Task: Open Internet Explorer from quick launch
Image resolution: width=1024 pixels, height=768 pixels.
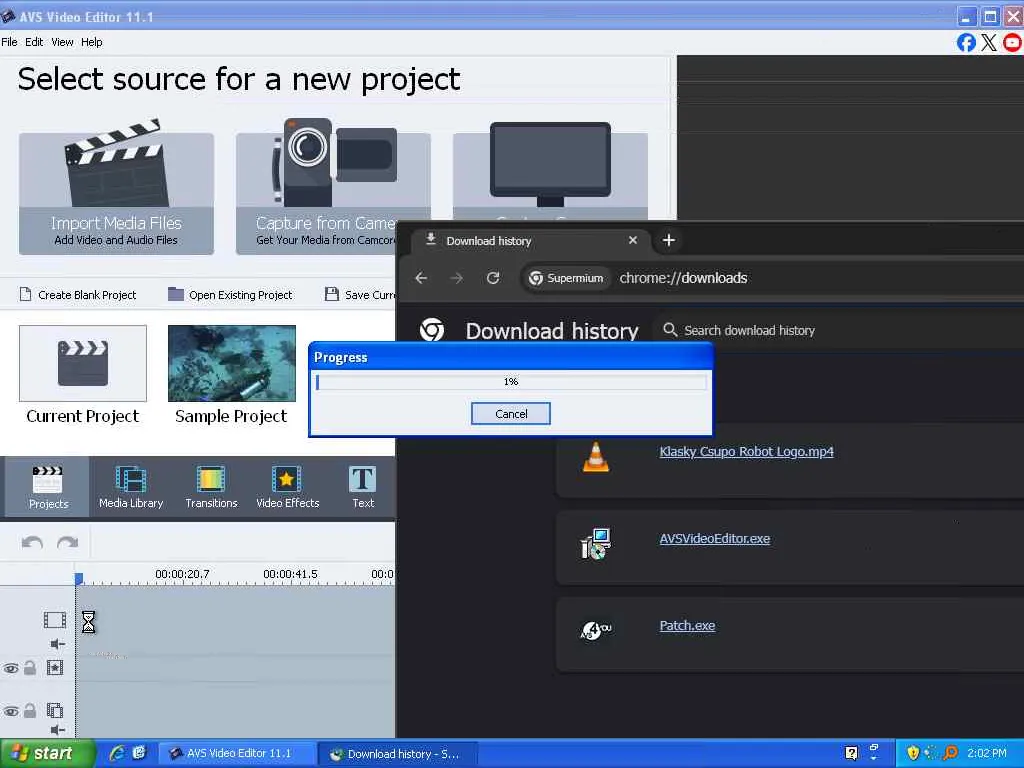Action: pos(118,753)
